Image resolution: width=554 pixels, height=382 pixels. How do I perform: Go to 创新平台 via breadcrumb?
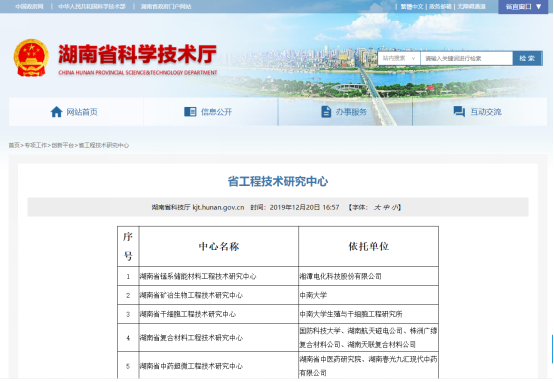[63, 145]
